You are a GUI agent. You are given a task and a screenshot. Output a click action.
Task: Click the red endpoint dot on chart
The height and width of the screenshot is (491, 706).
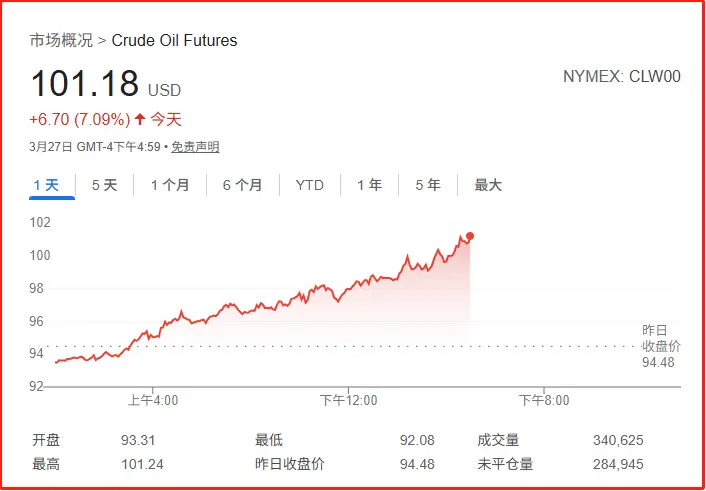point(470,236)
